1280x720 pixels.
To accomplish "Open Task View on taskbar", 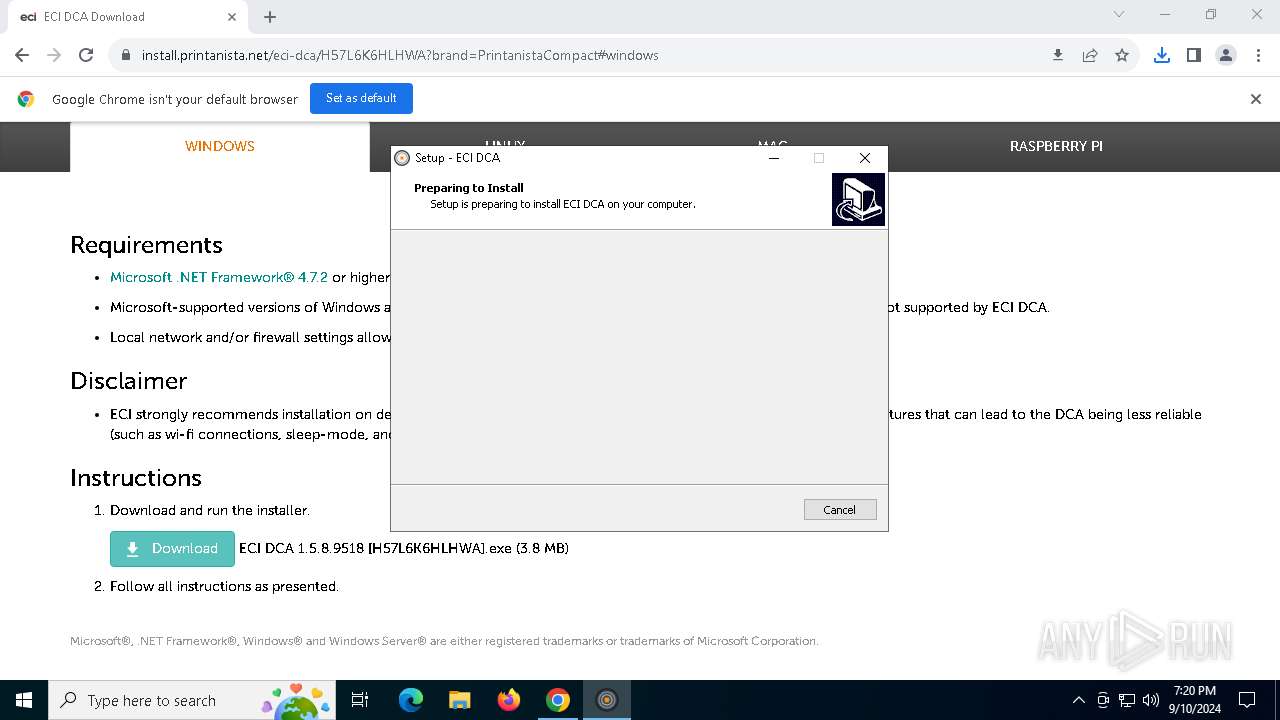I will pyautogui.click(x=360, y=700).
